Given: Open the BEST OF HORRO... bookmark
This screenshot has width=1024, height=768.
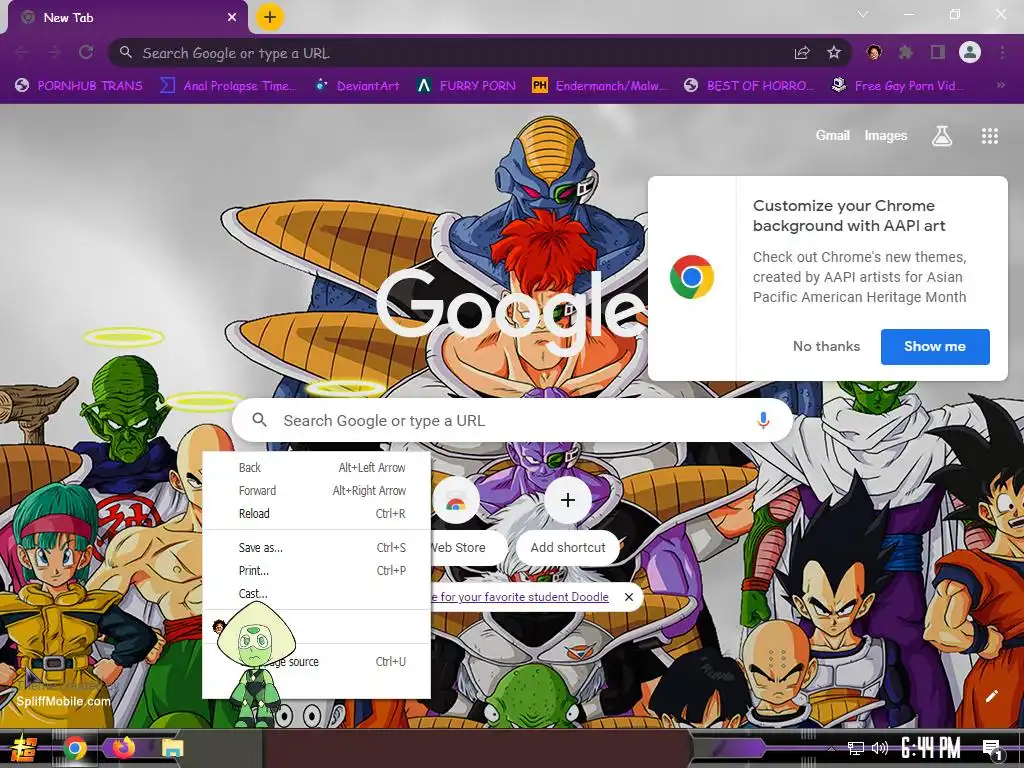Looking at the screenshot, I should (750, 86).
